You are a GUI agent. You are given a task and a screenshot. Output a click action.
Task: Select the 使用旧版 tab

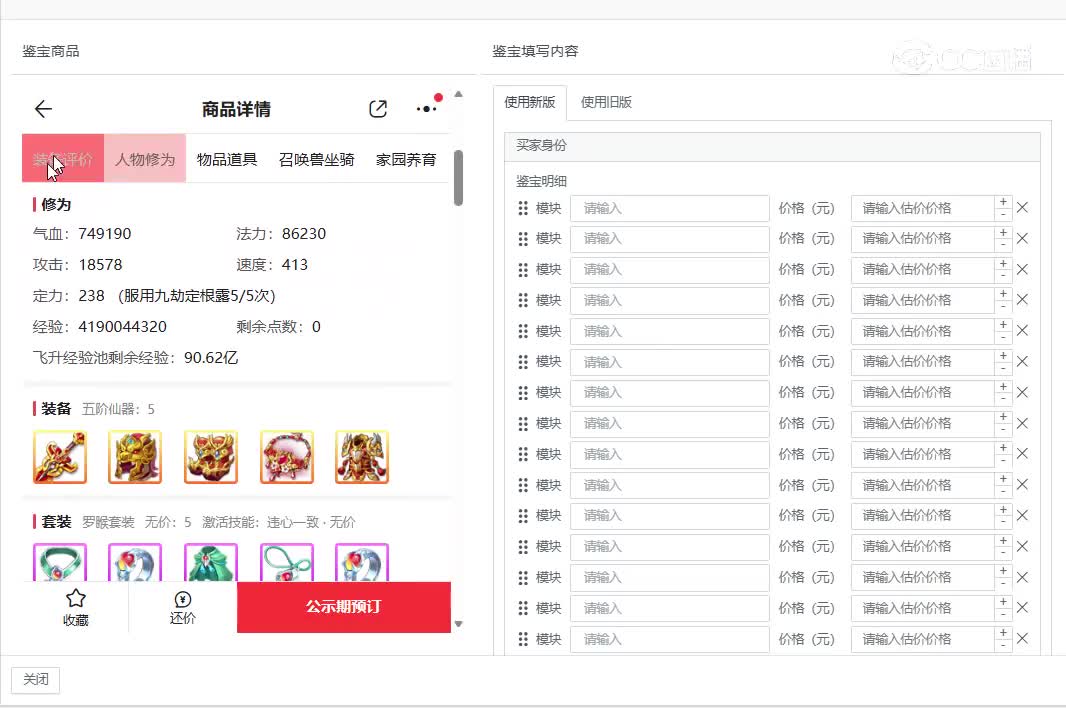click(606, 102)
